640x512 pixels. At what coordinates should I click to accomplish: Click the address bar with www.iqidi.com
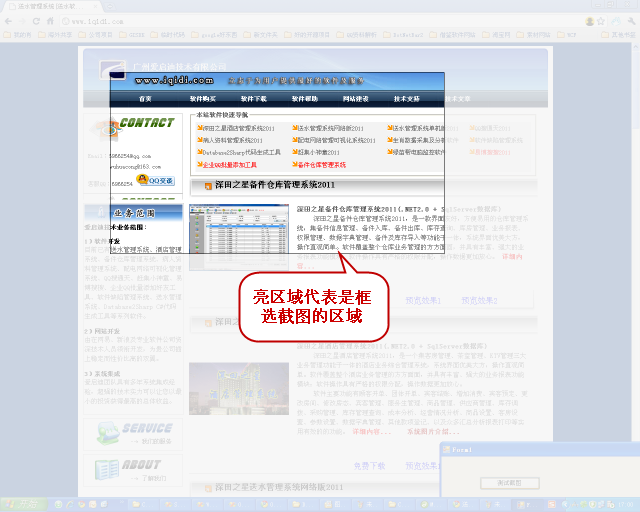pyautogui.click(x=318, y=21)
